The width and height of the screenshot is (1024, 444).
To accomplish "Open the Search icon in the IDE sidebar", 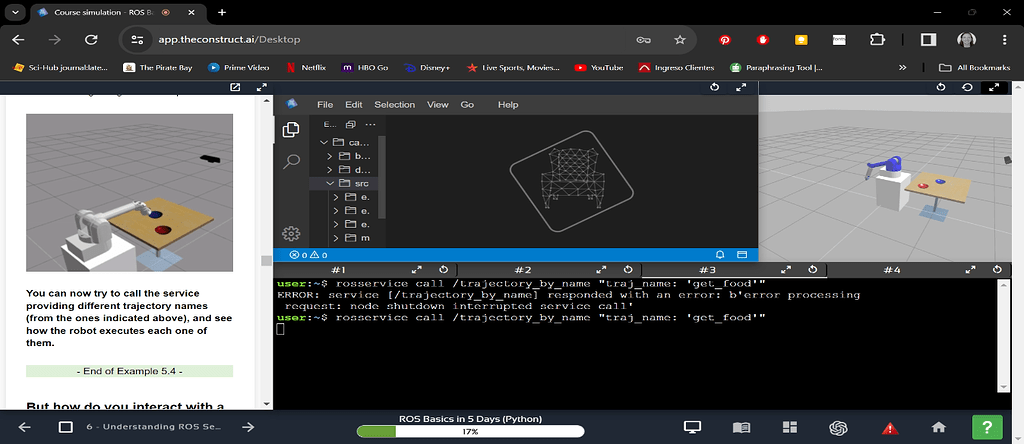I will point(291,161).
